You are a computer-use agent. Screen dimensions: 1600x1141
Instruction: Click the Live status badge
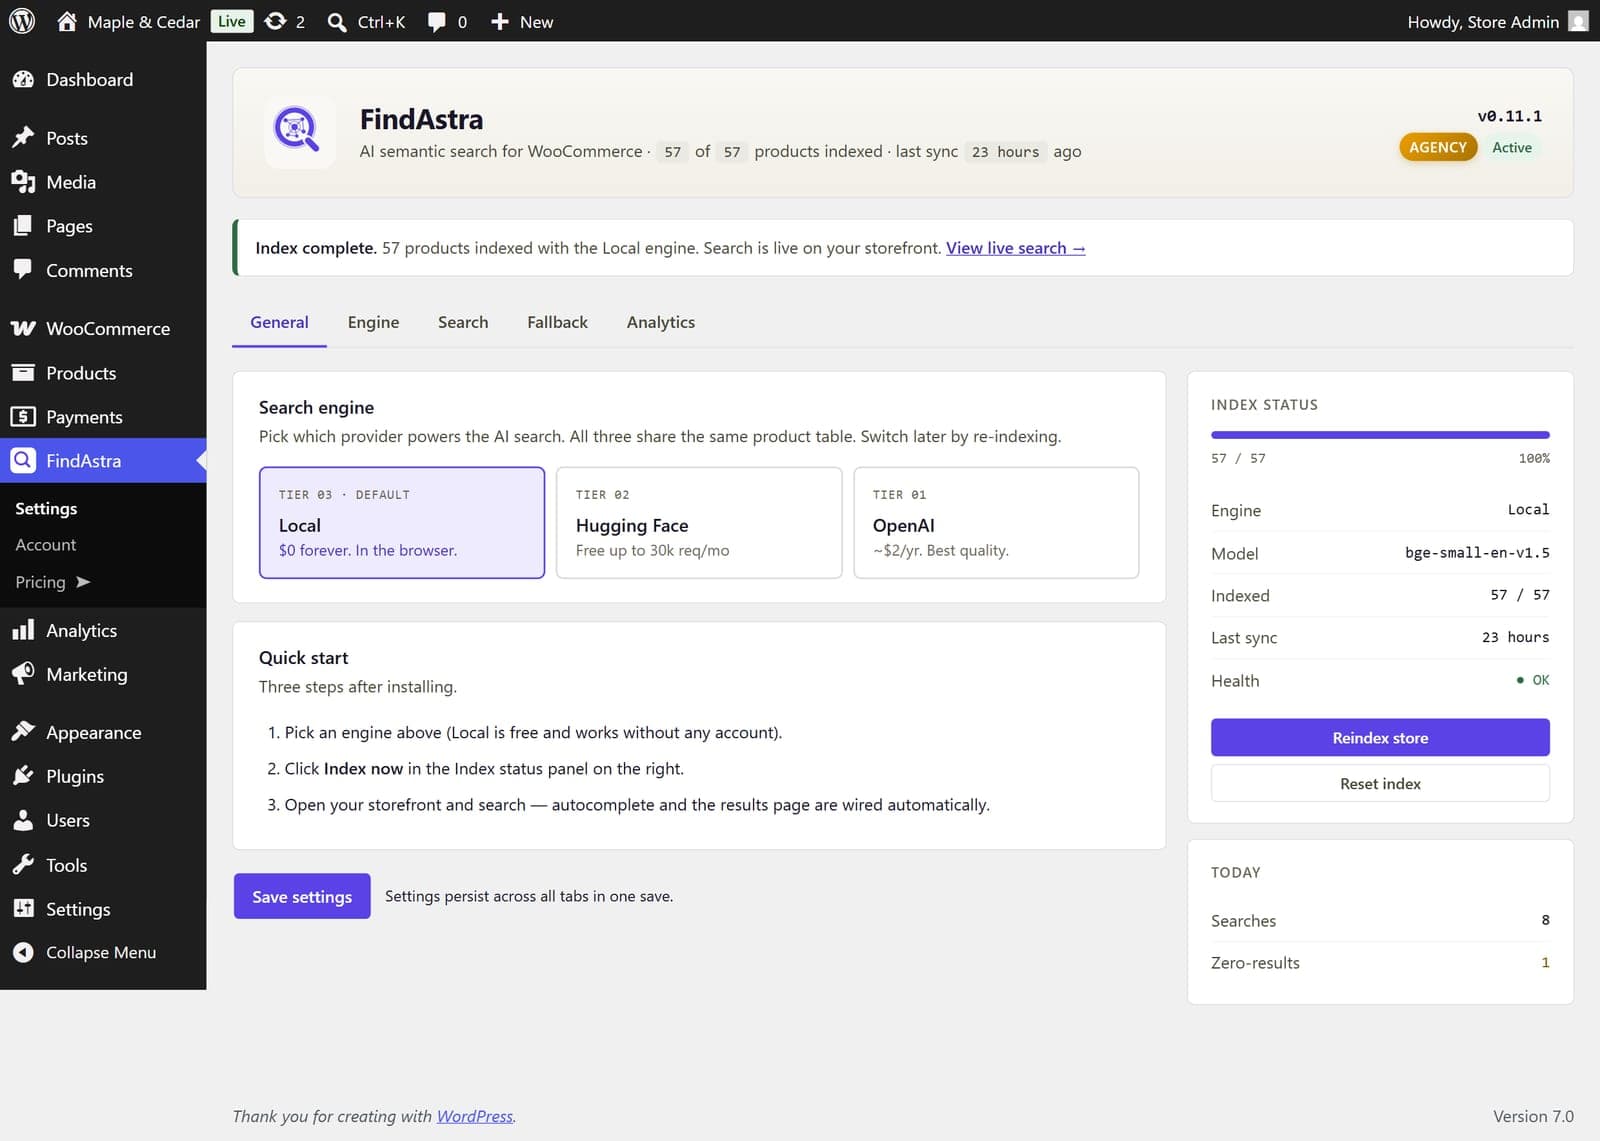coord(232,21)
